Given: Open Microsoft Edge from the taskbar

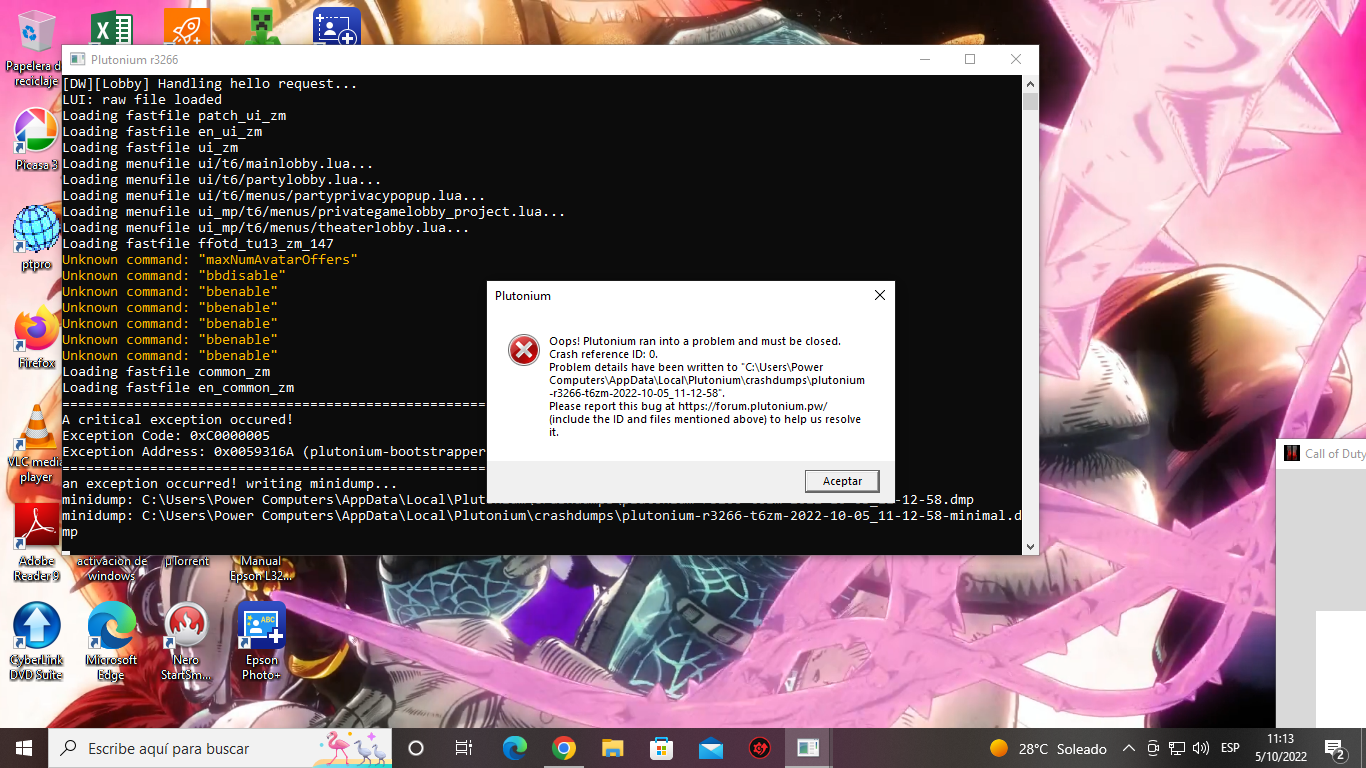Looking at the screenshot, I should tap(514, 748).
